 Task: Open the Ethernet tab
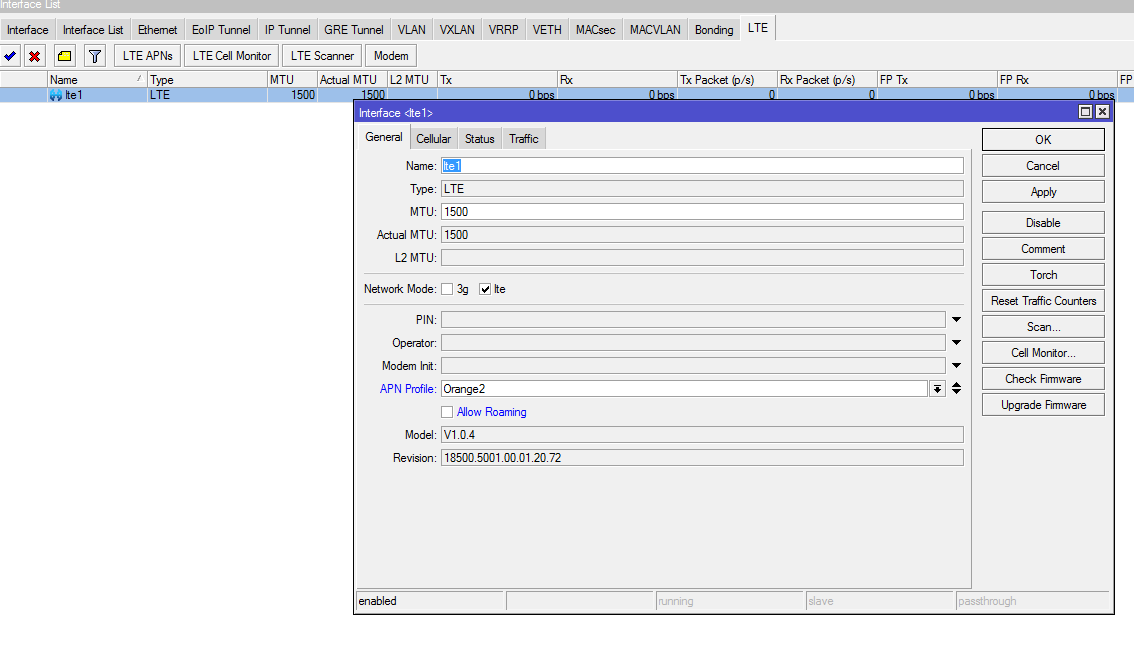tap(158, 30)
